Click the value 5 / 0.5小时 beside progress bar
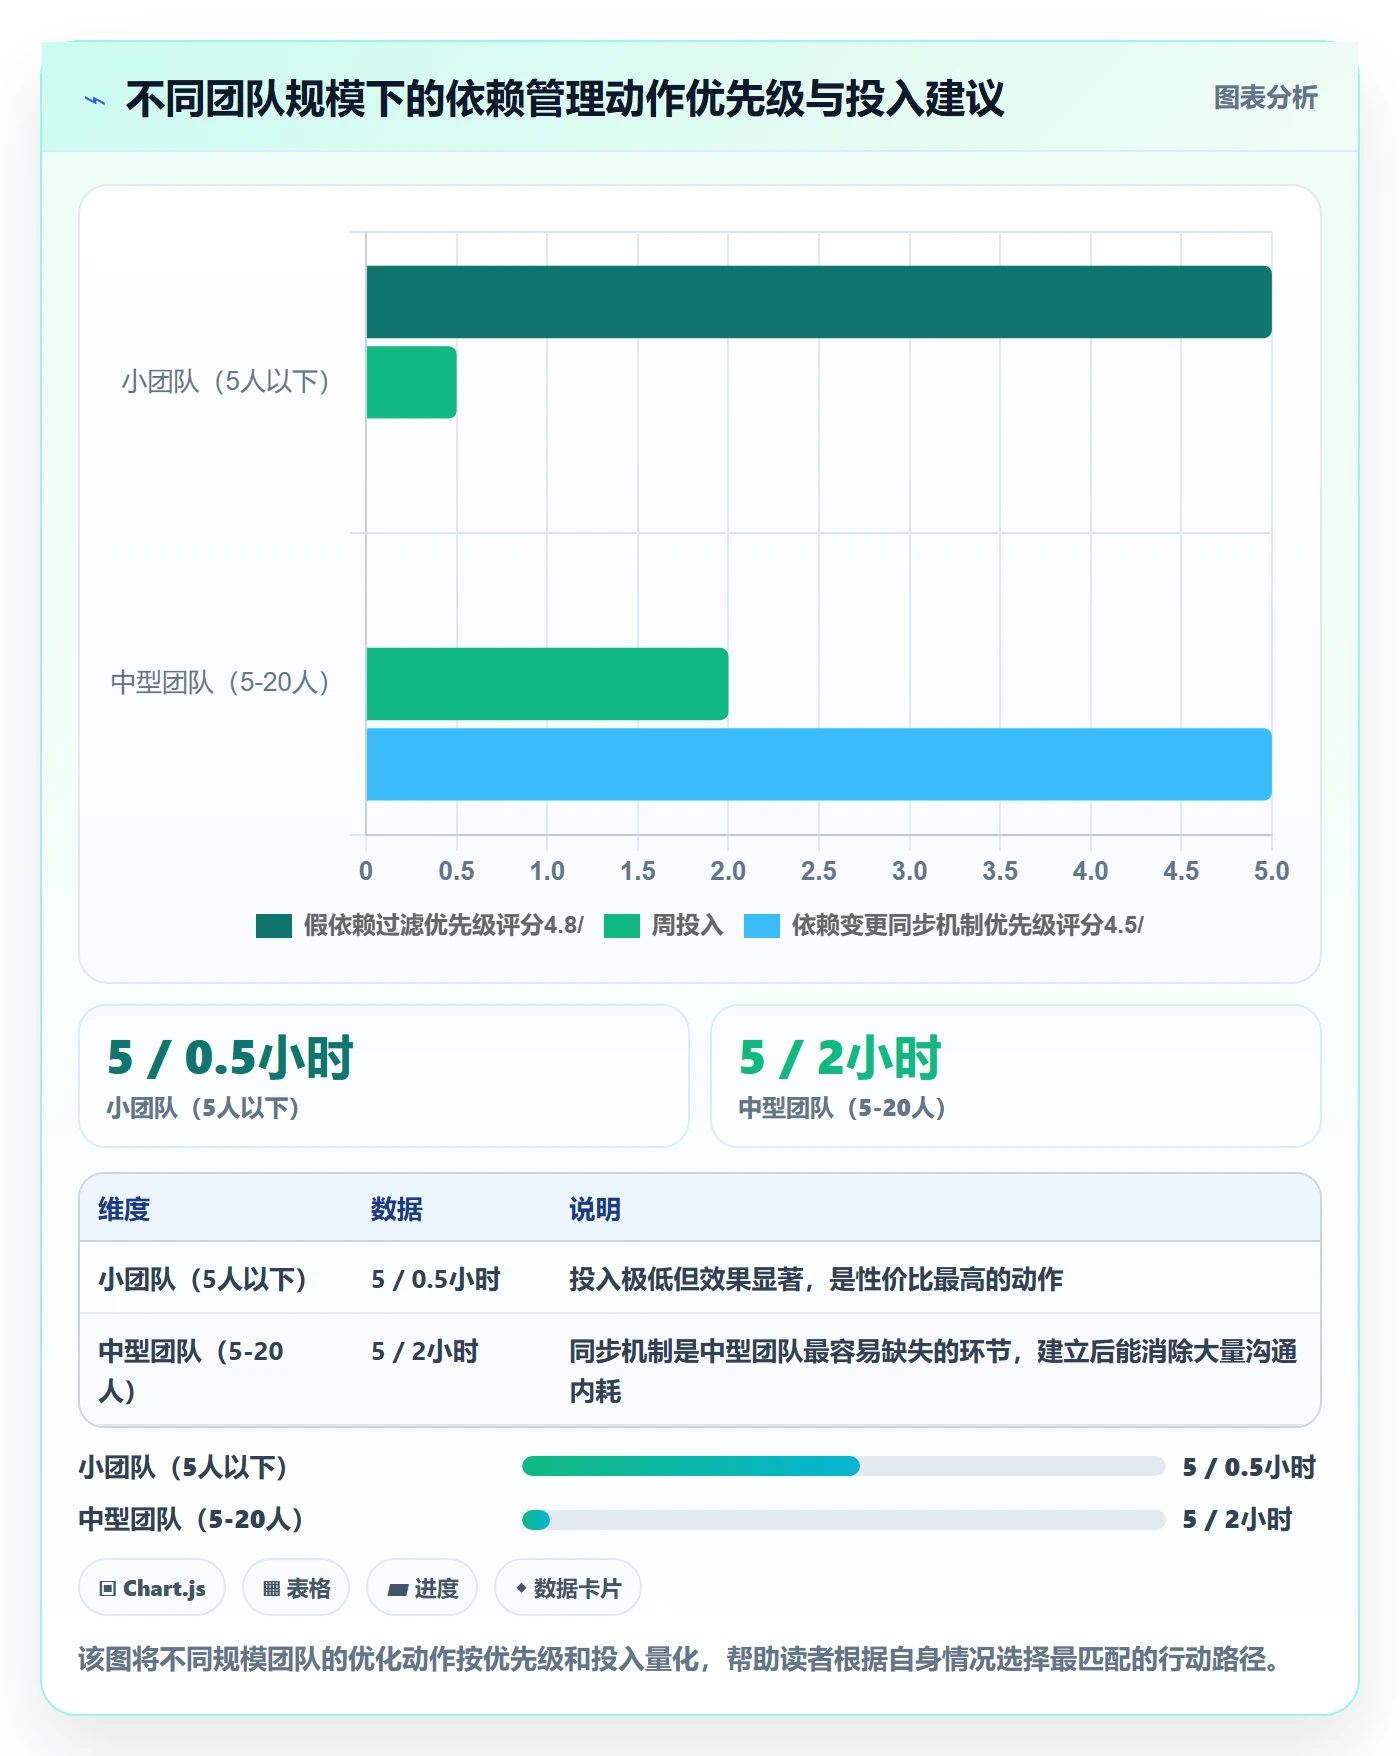The image size is (1400, 1756). [1249, 1467]
